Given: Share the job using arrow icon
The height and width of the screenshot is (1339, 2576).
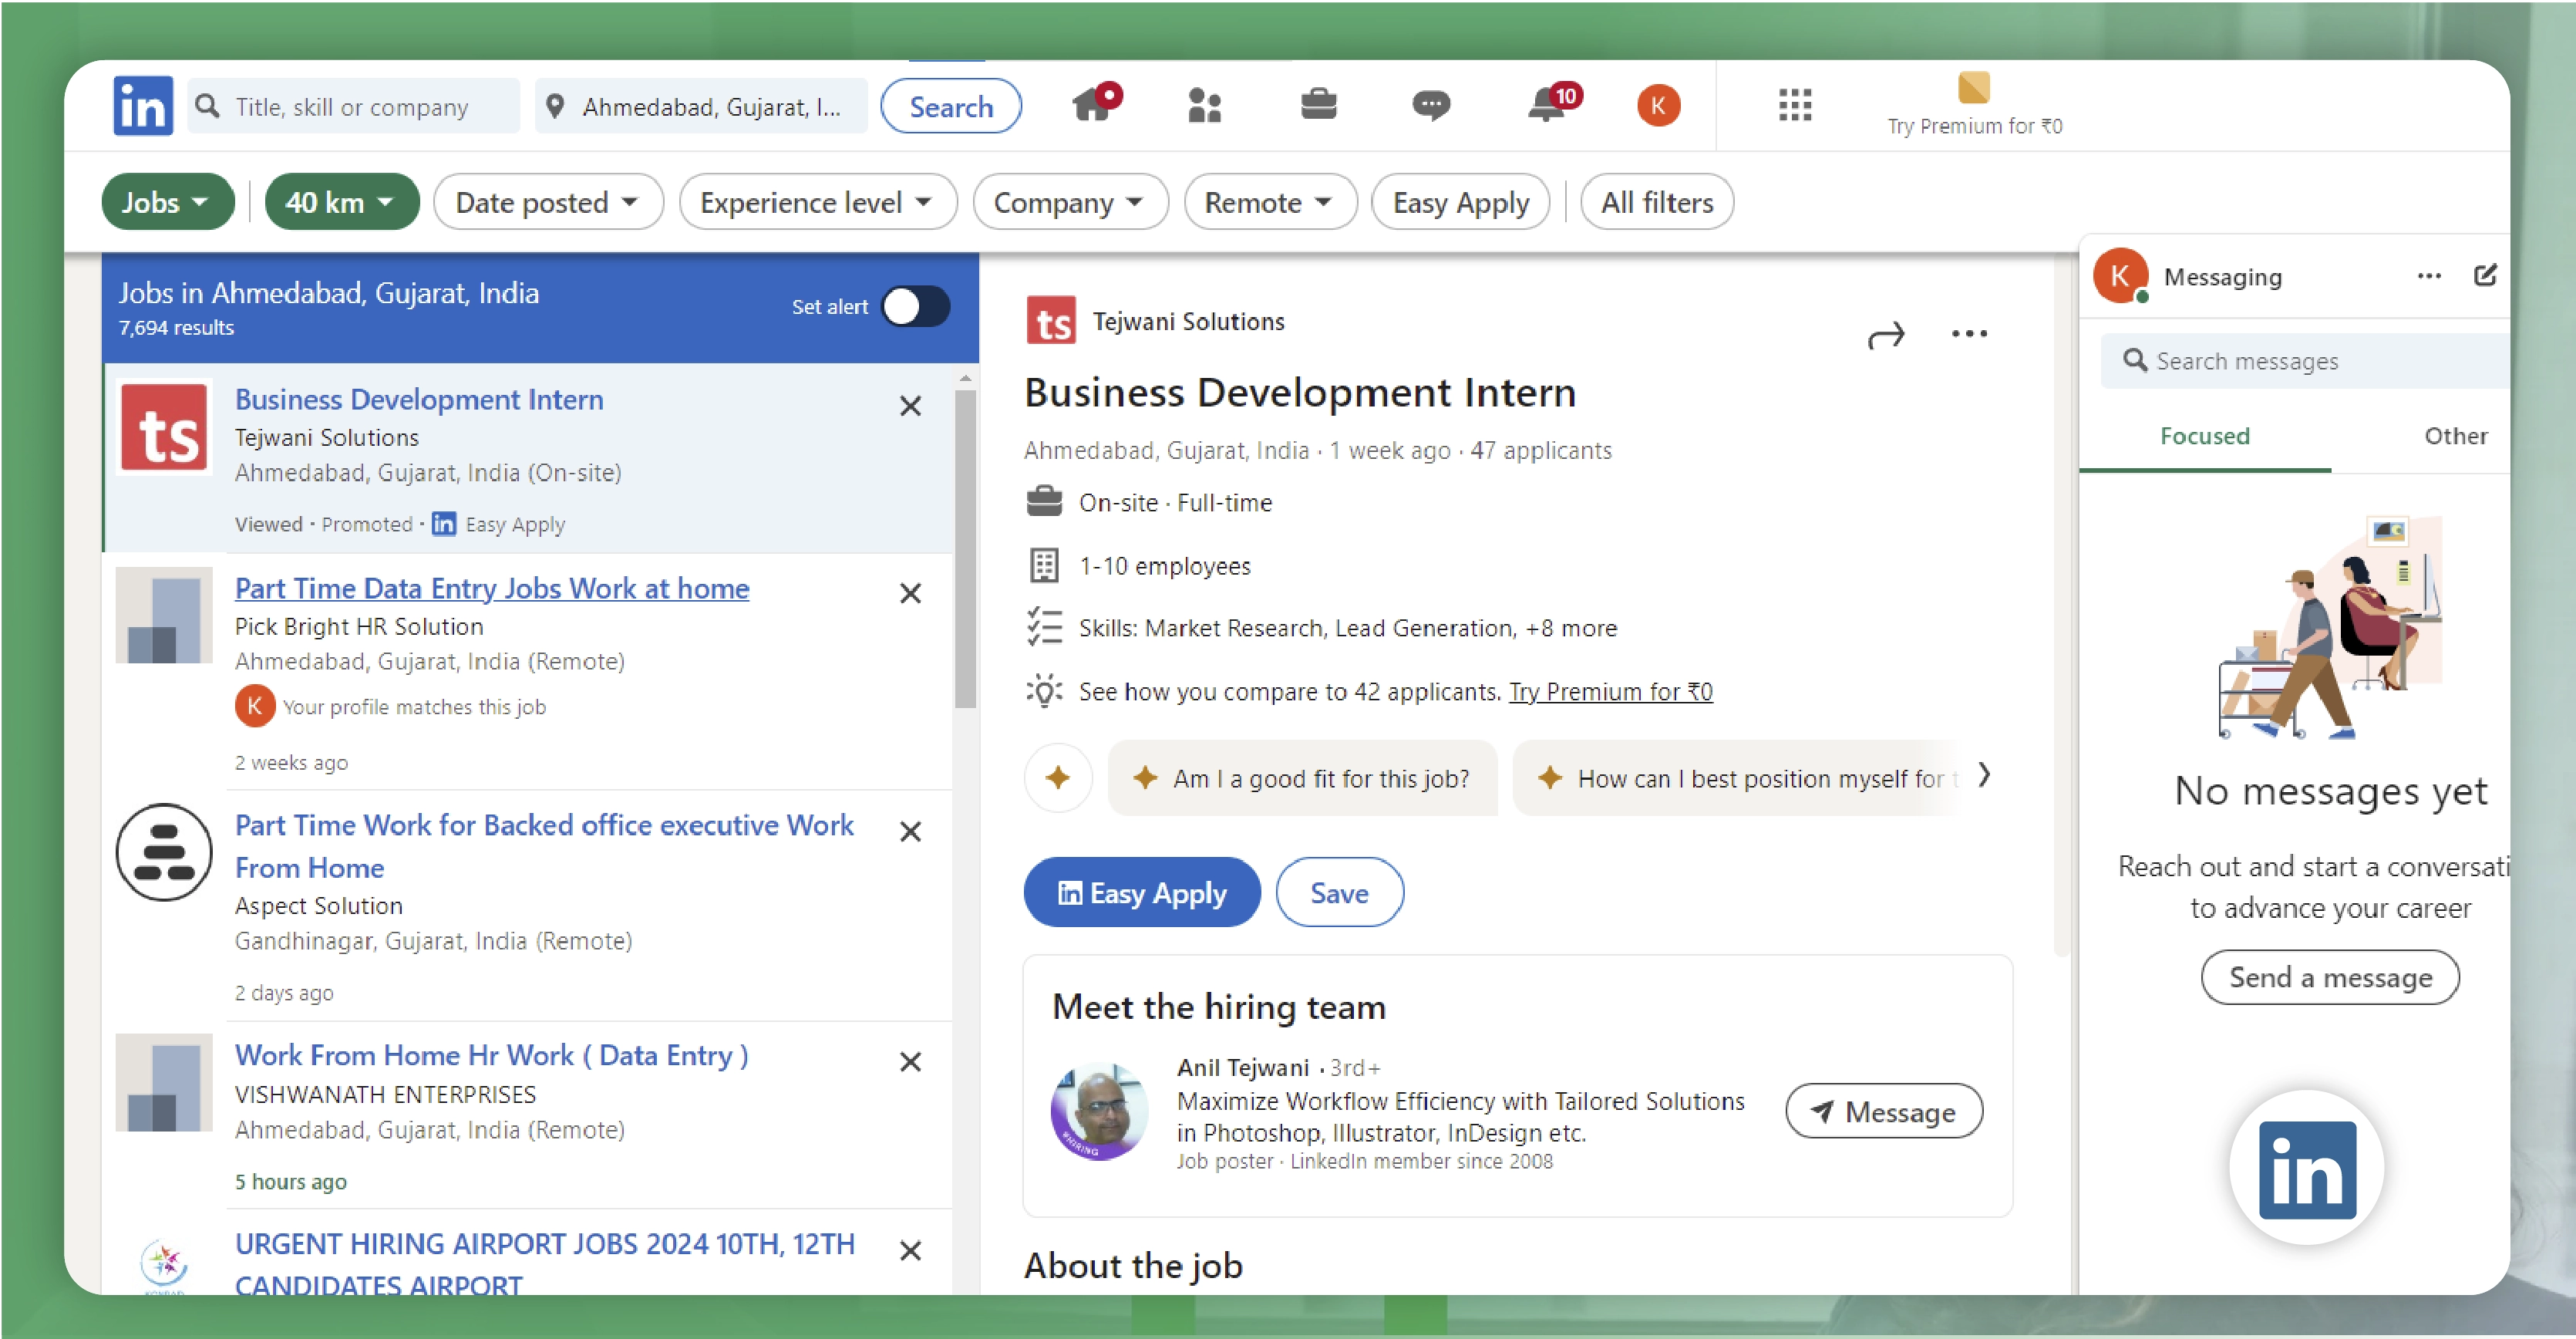Looking at the screenshot, I should point(1886,335).
